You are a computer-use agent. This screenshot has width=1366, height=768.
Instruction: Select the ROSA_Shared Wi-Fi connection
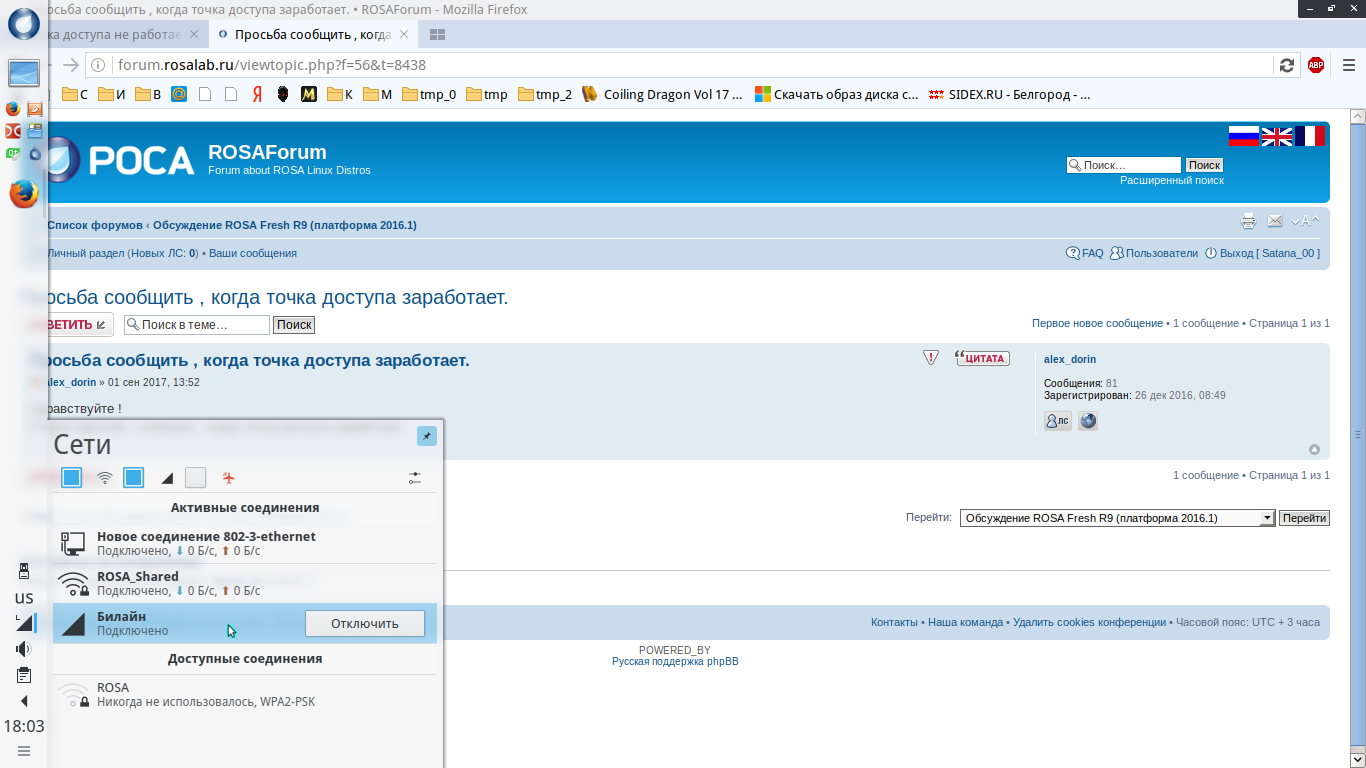pyautogui.click(x=245, y=583)
